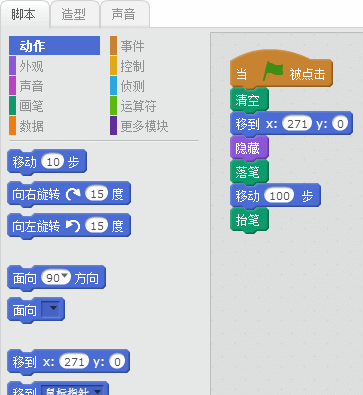Click the 面向 90 方向 block
Image resolution: width=363 pixels, height=395 pixels.
click(x=56, y=277)
